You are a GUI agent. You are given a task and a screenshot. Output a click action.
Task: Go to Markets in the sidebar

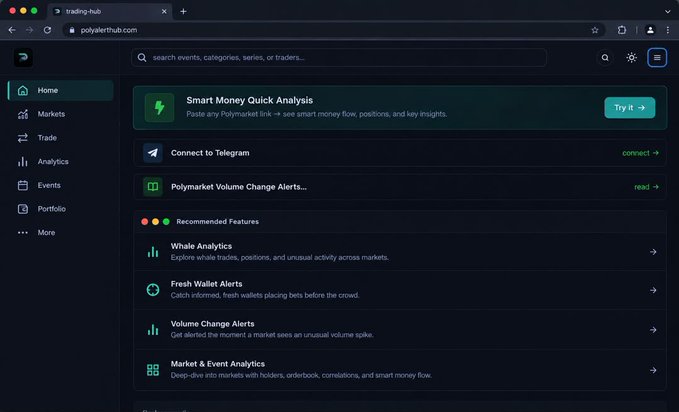point(61,114)
